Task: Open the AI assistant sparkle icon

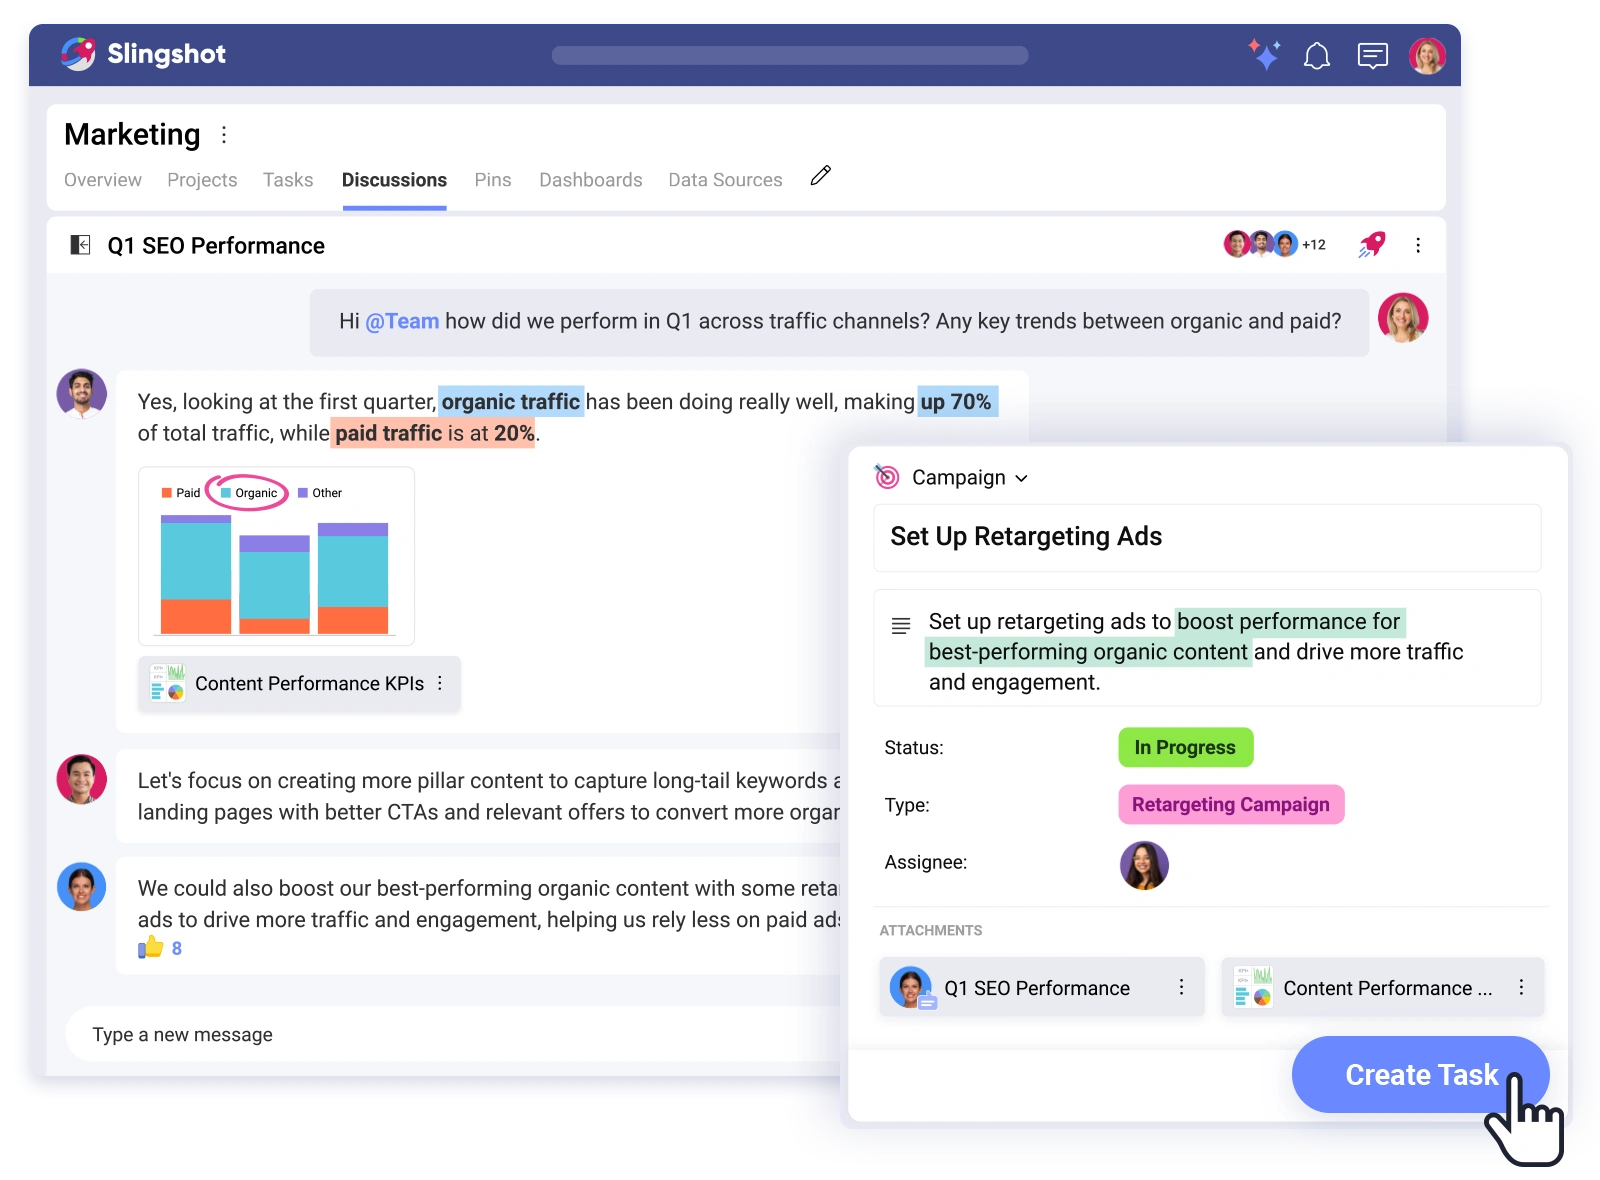Action: [1264, 55]
